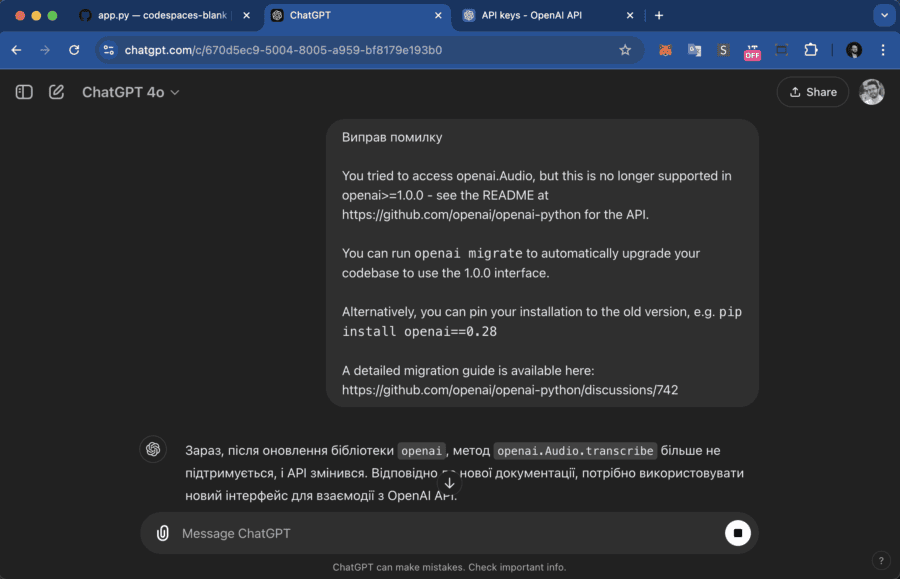This screenshot has height=579, width=900.
Task: Click the inline code 'openai' in the response
Action: (421, 450)
